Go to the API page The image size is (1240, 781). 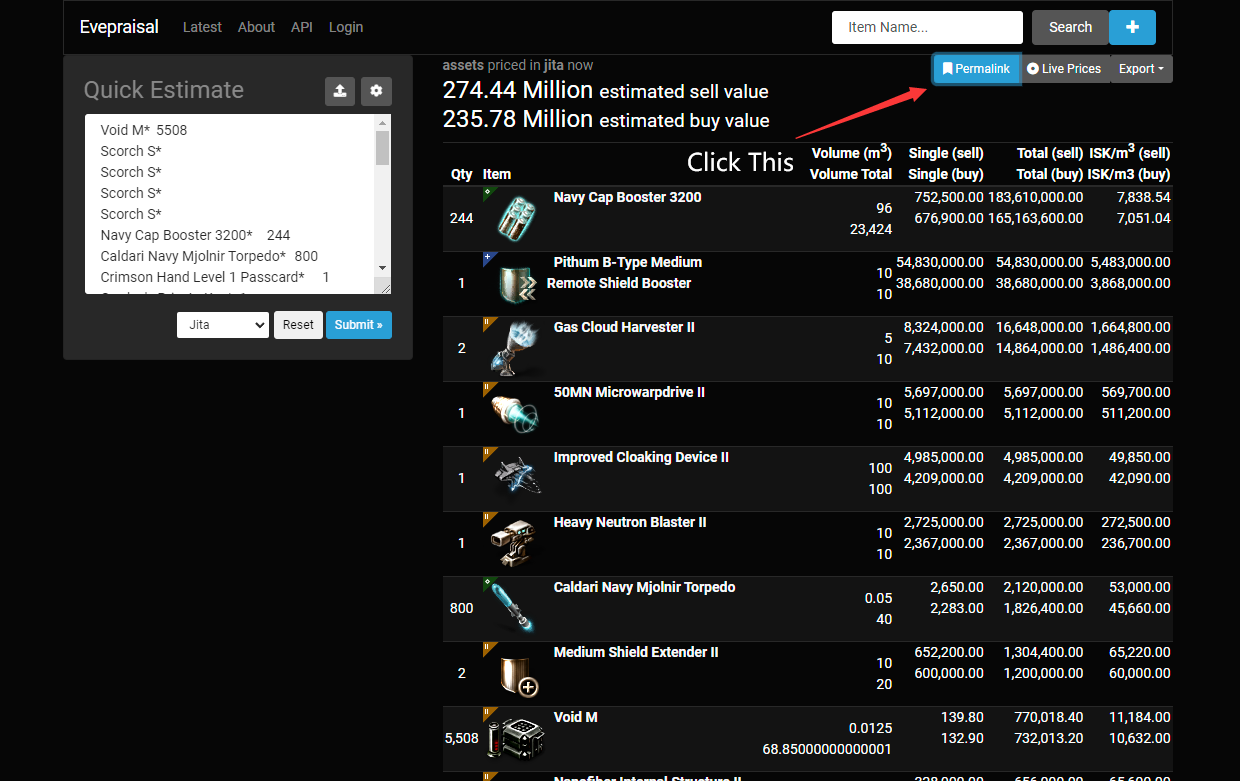[301, 27]
